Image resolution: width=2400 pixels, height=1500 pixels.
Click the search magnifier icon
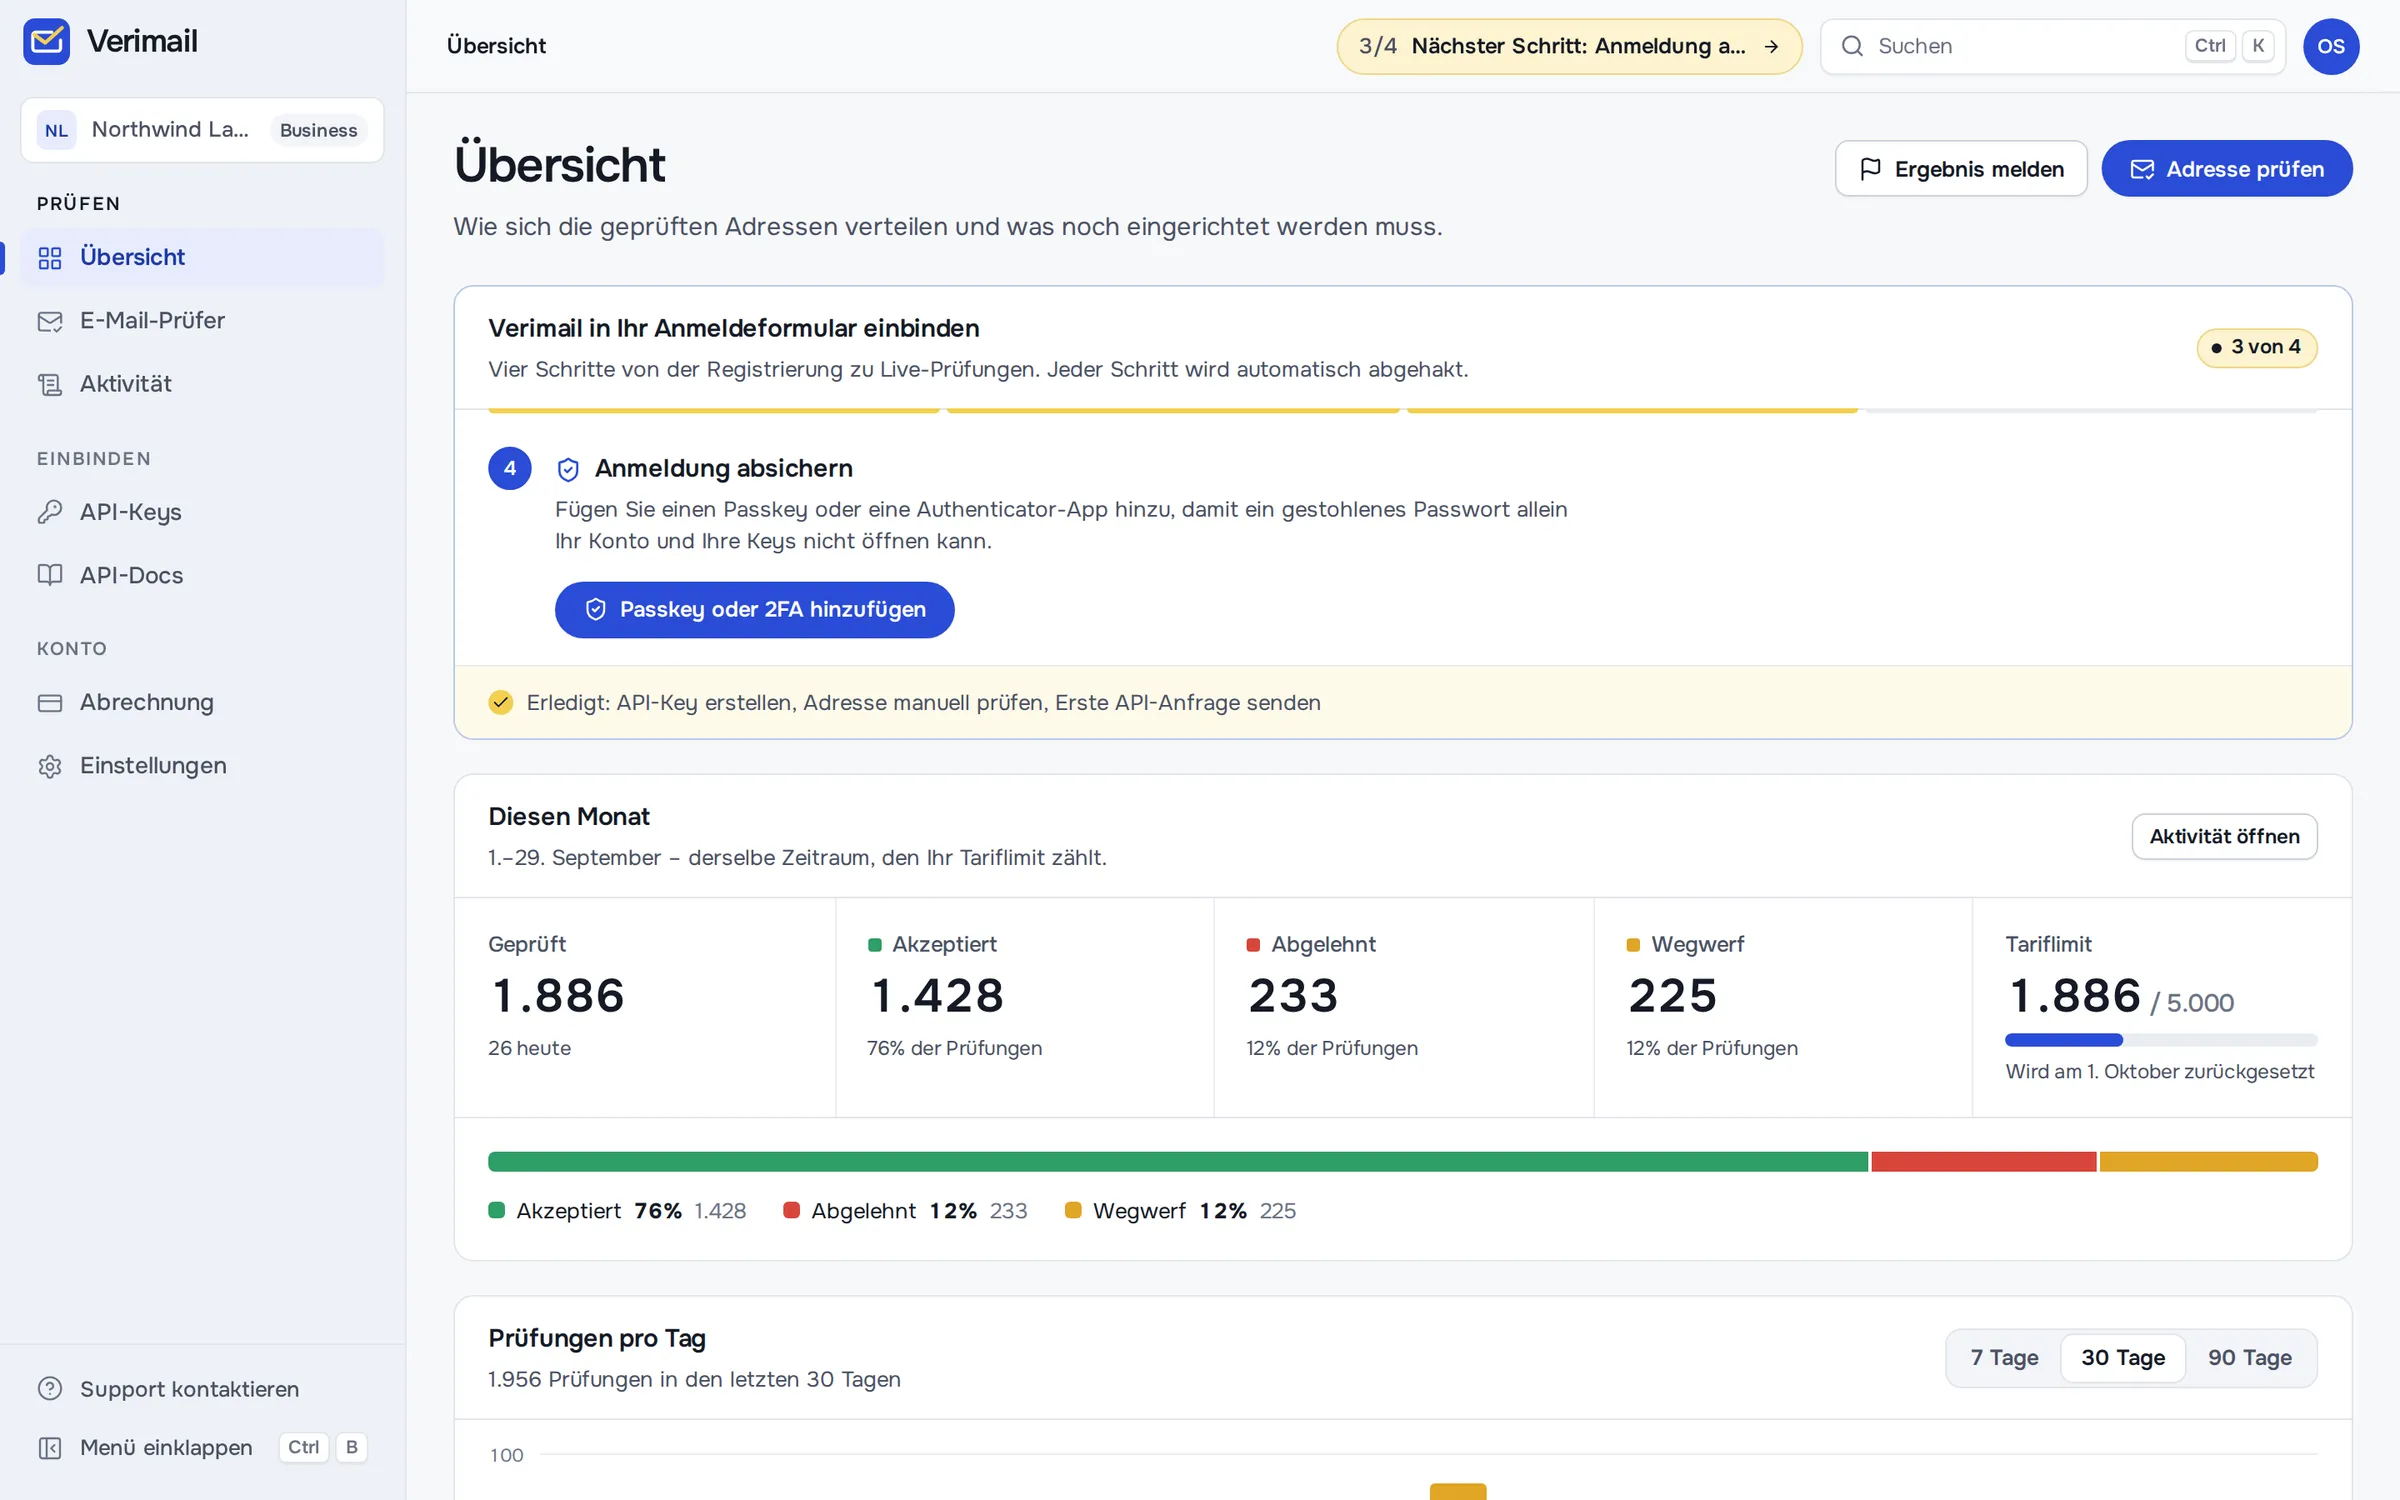(1852, 46)
